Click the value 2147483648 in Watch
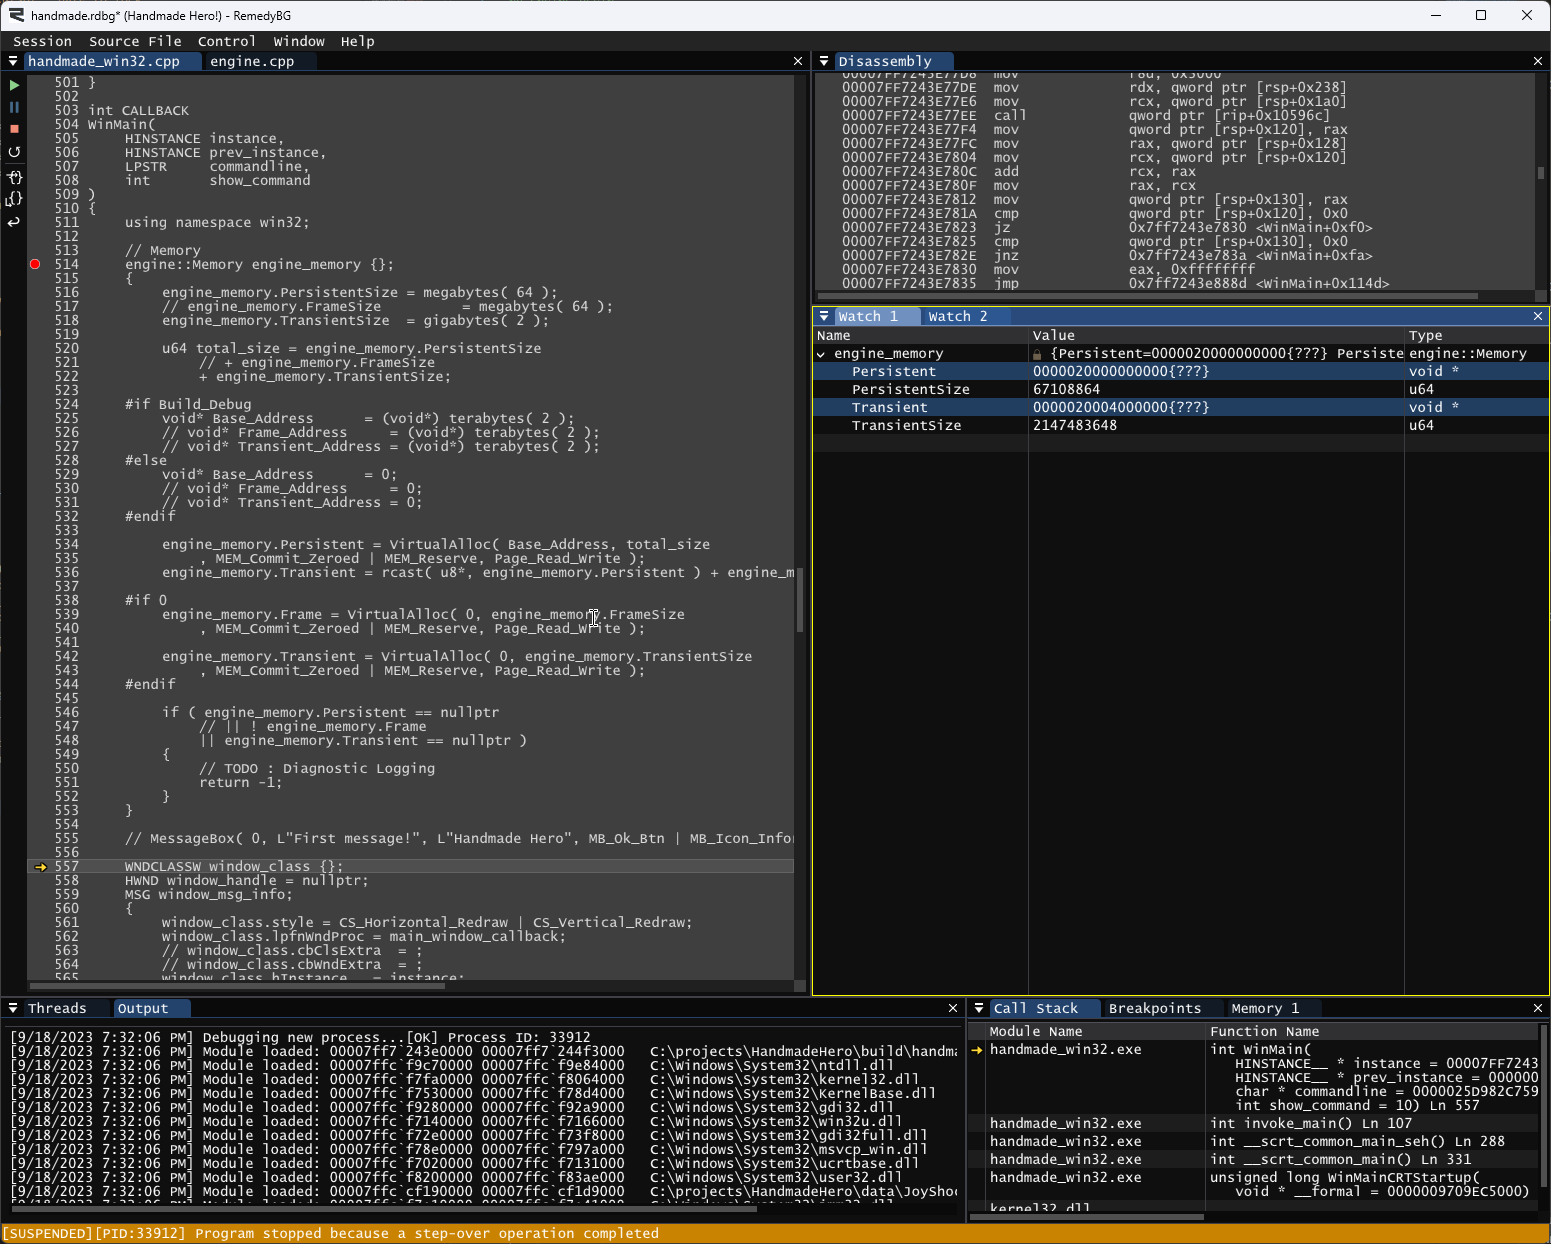The width and height of the screenshot is (1551, 1244). pyautogui.click(x=1075, y=426)
